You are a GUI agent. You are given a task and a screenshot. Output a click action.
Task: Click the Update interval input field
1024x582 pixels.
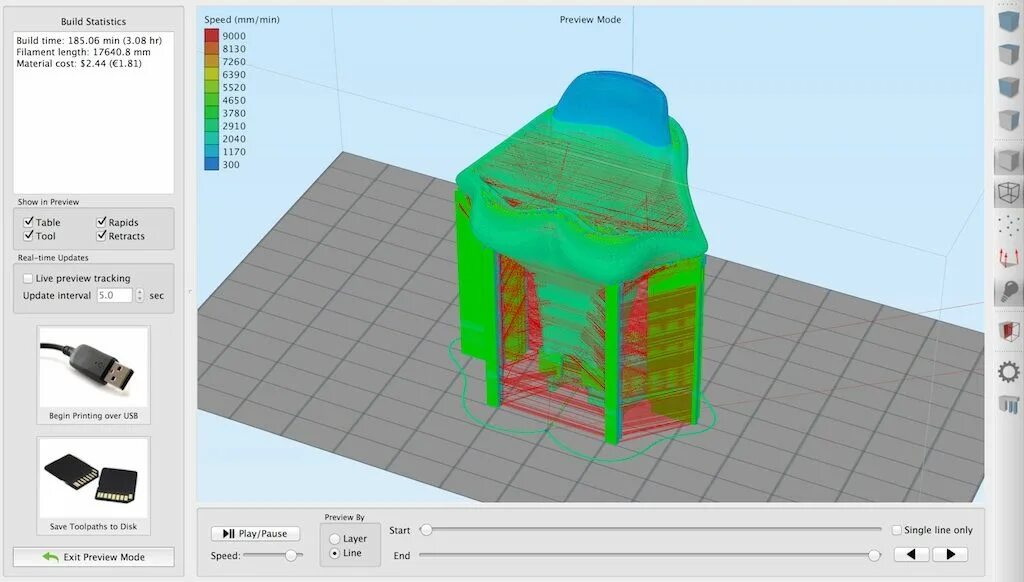coord(117,295)
